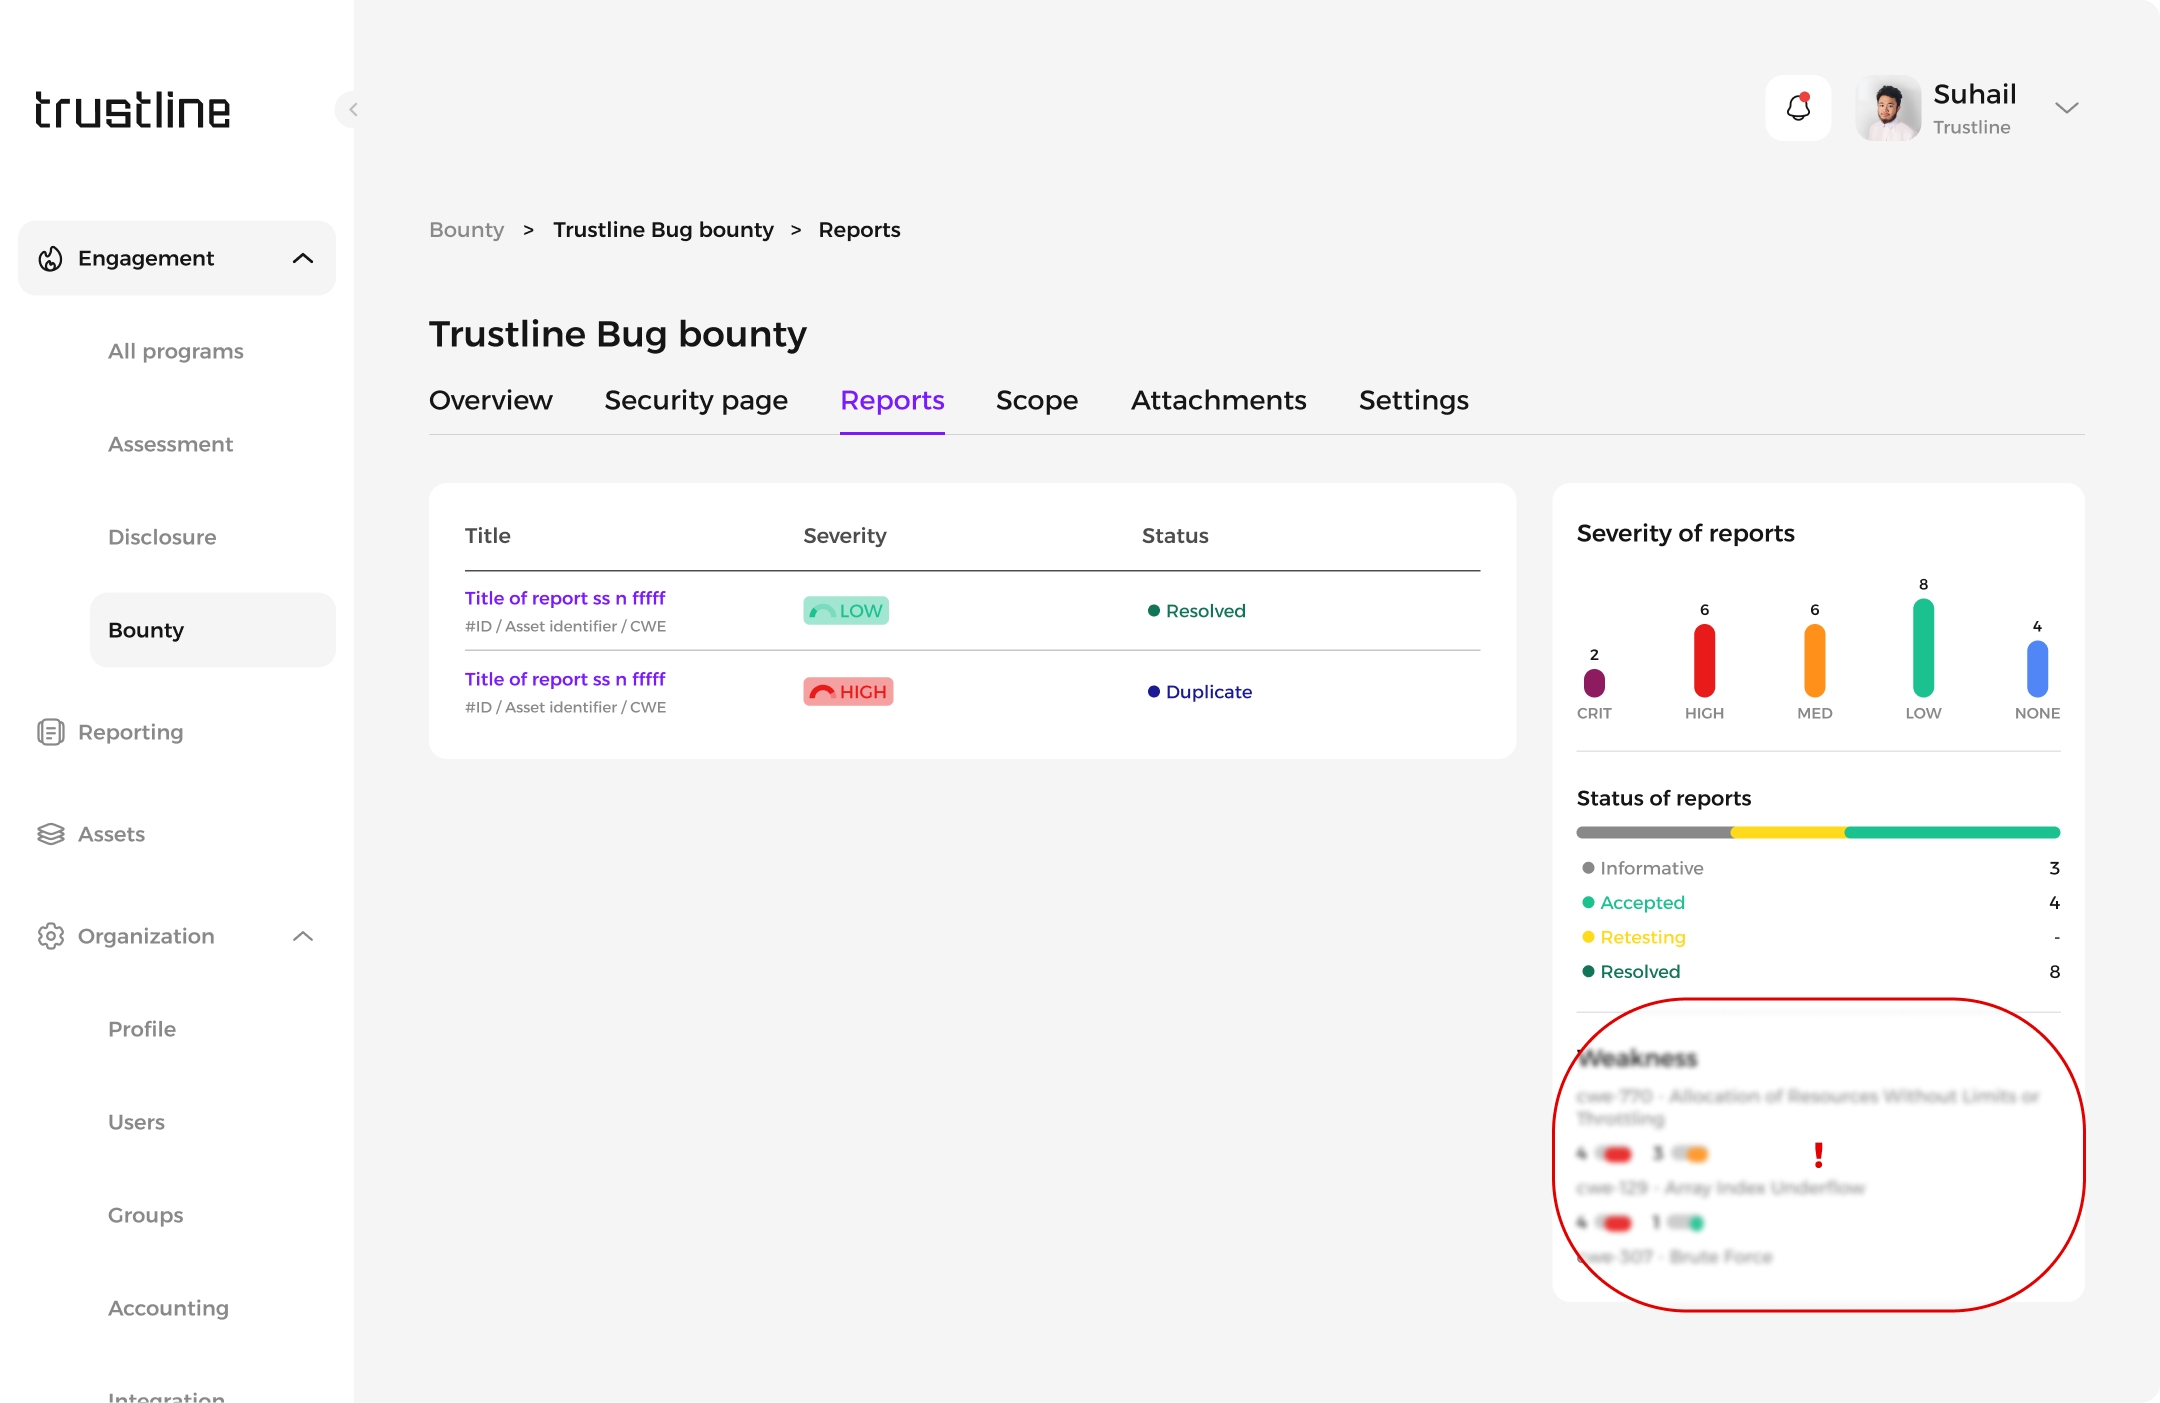Collapse the Engagement menu chevron
Screen dimensions: 2160x1403
click(303, 259)
